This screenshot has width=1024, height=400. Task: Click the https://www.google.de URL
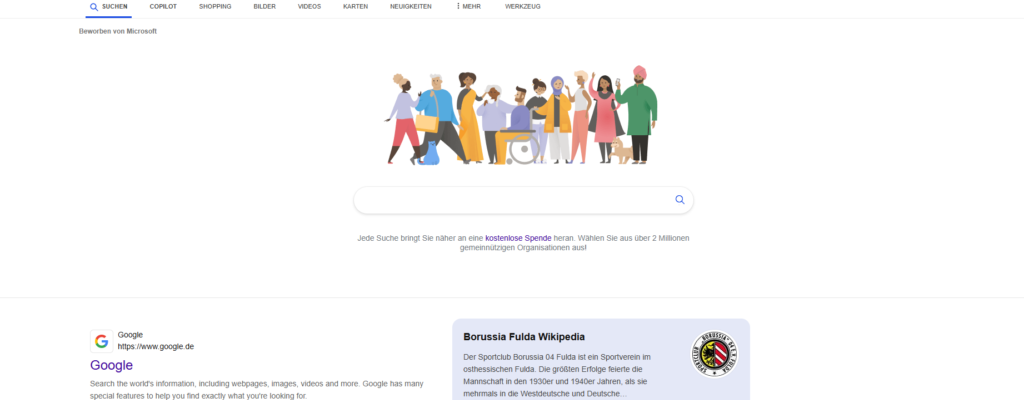[x=155, y=346]
